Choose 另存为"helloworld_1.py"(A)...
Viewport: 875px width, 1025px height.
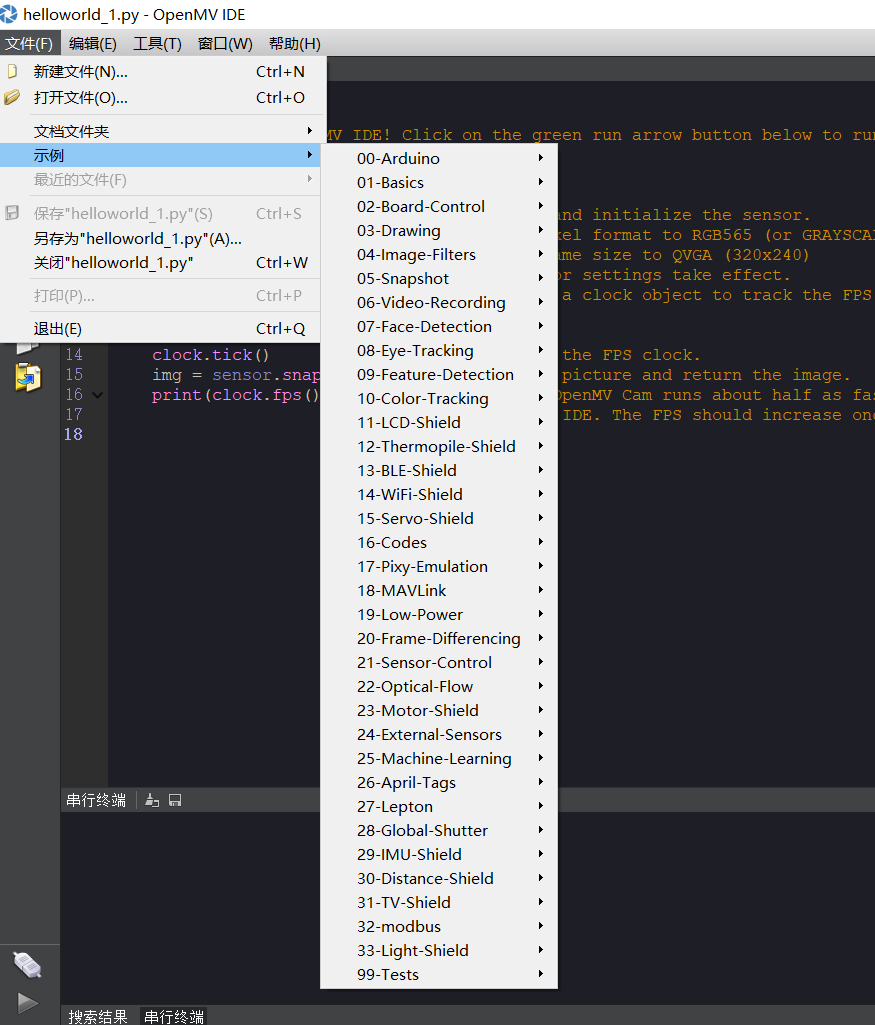[x=160, y=239]
